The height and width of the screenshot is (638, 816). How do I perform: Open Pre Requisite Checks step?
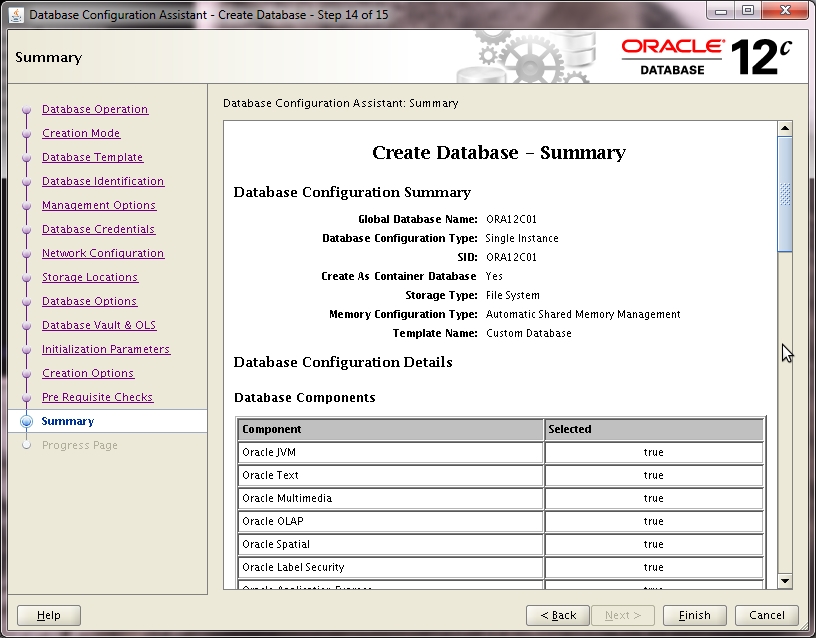(97, 397)
